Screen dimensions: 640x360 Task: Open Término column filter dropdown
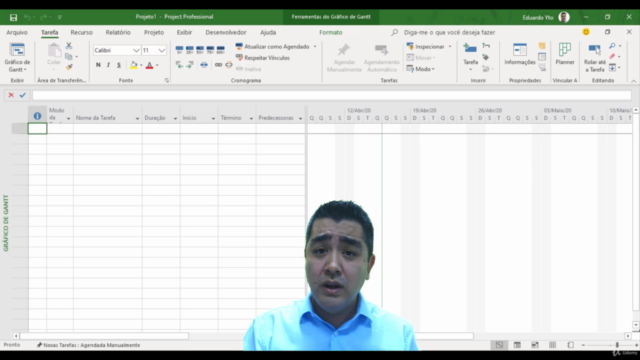(251, 118)
